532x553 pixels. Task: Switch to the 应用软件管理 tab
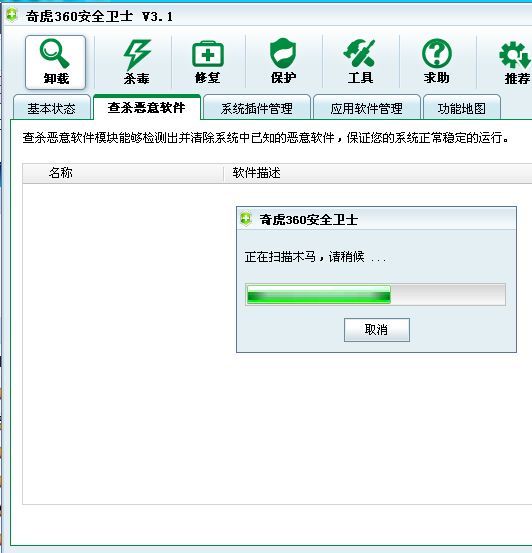[367, 108]
